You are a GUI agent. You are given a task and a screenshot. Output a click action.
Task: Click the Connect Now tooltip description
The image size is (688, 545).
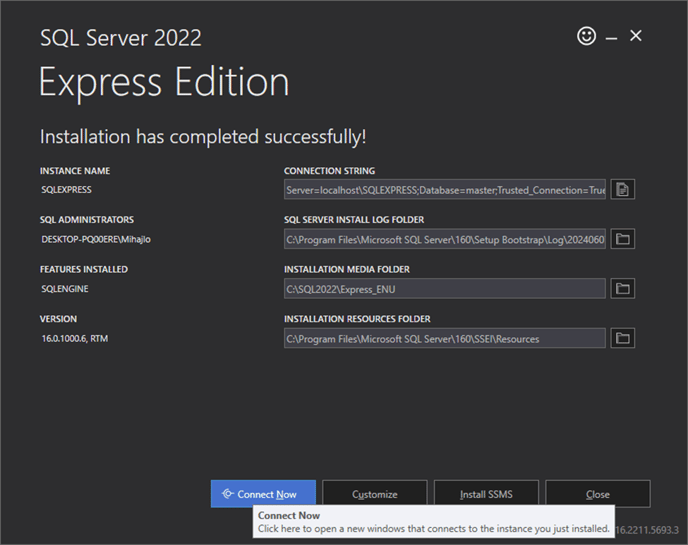(434, 528)
